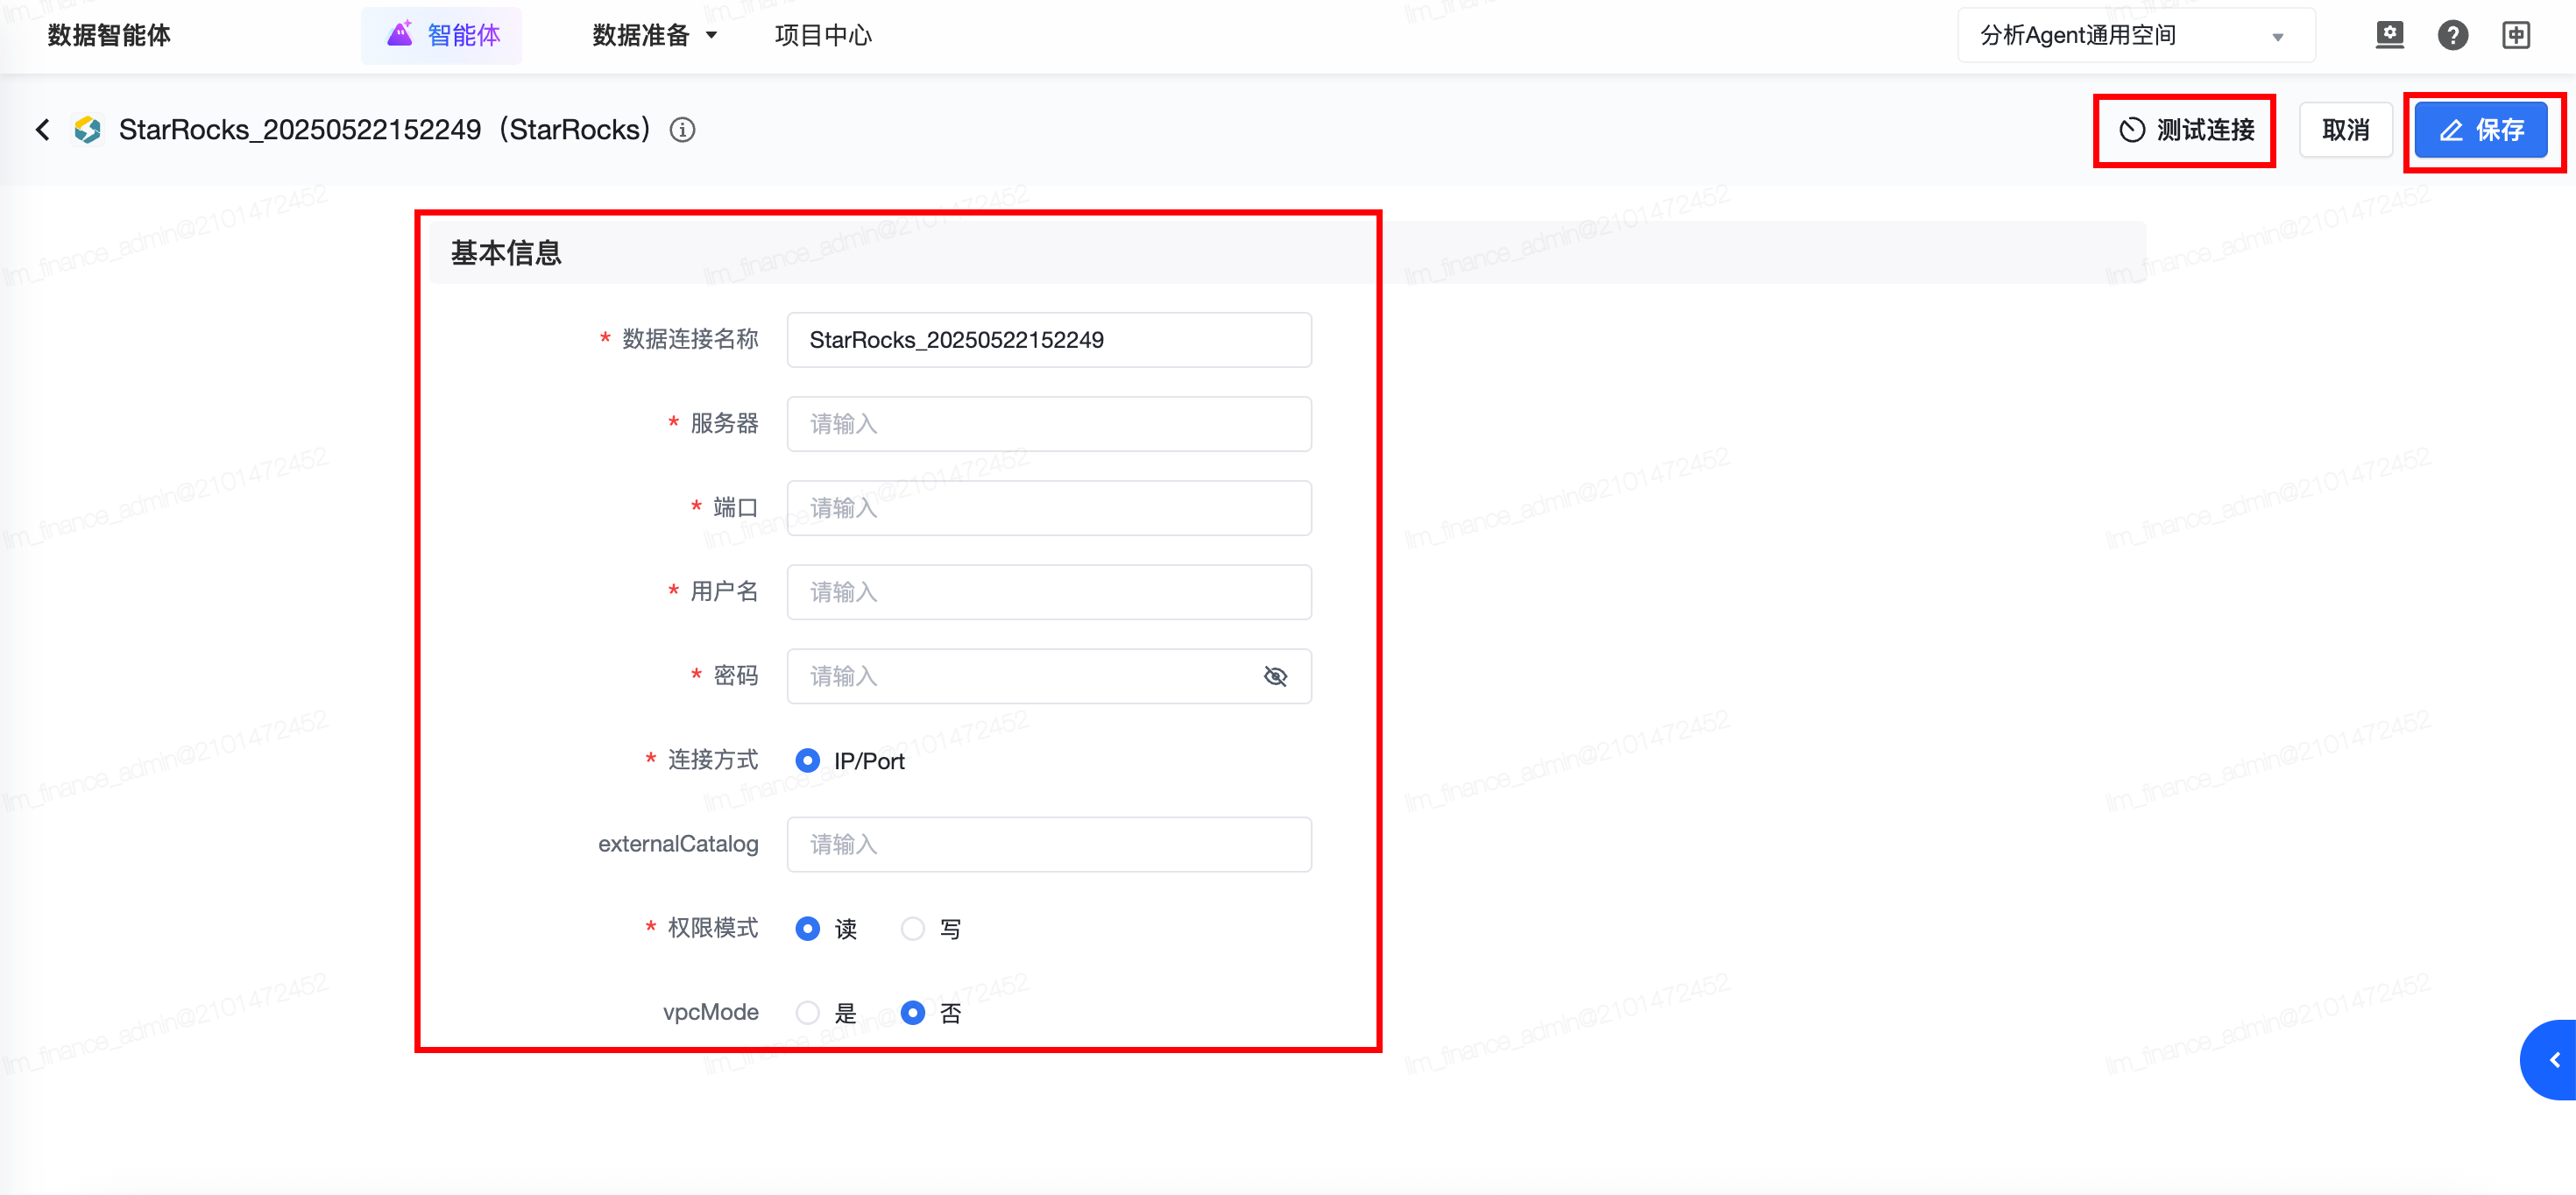
Task: Open the 分析Agent通用空间 workspace dropdown
Action: [x=2135, y=35]
